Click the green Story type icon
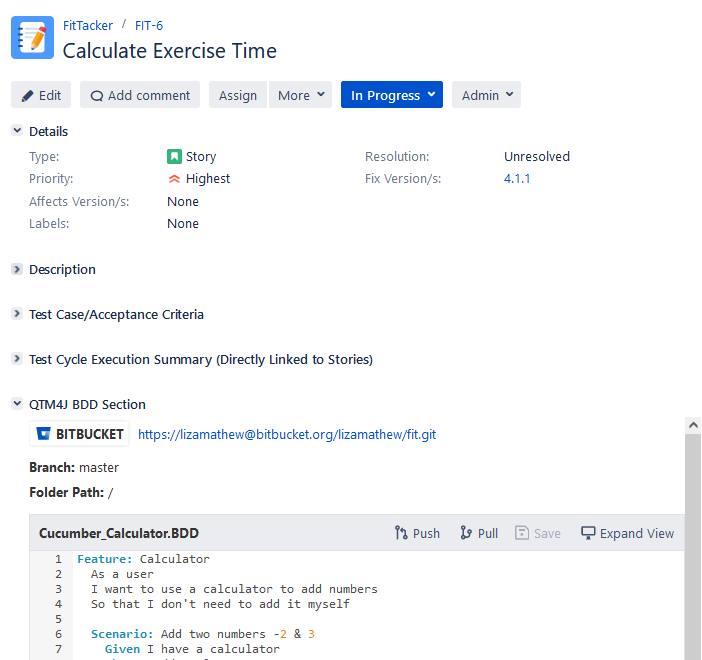 [x=174, y=157]
